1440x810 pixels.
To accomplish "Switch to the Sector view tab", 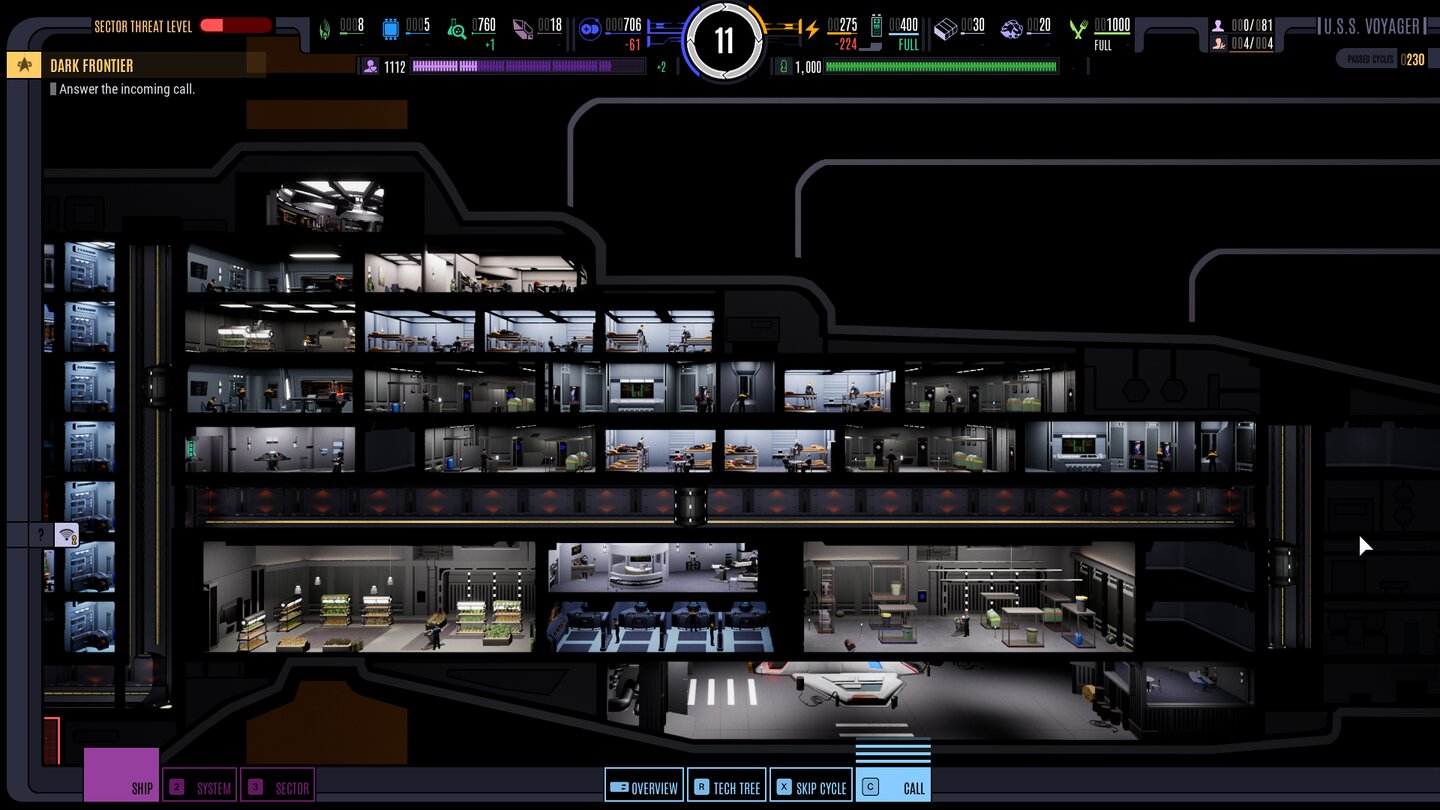I will pyautogui.click(x=278, y=787).
